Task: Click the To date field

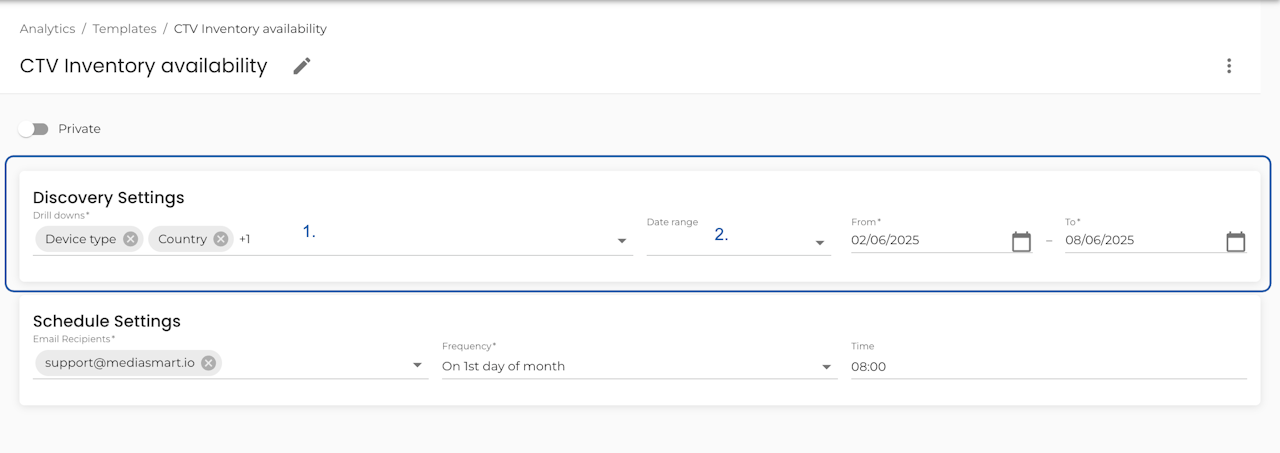Action: (x=1140, y=240)
